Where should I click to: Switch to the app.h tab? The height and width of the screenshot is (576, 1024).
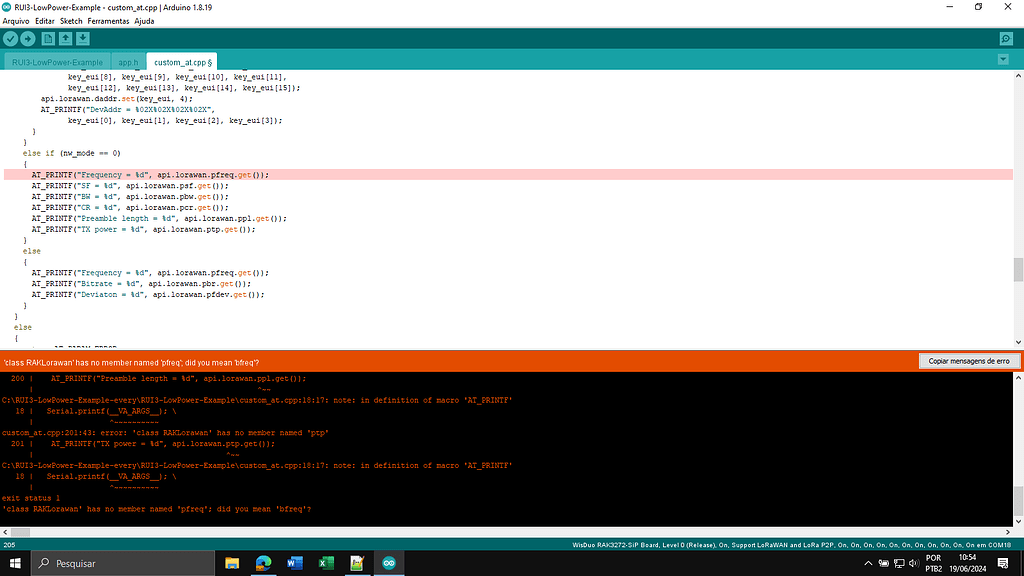(128, 62)
